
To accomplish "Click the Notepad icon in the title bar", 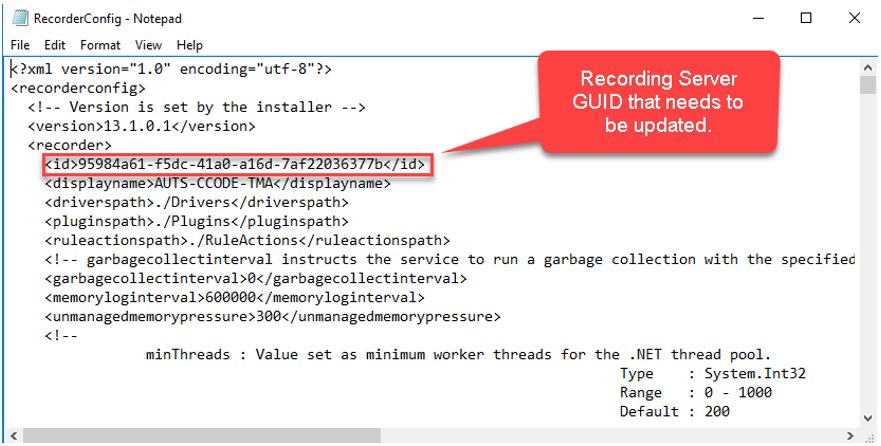I will [x=18, y=18].
